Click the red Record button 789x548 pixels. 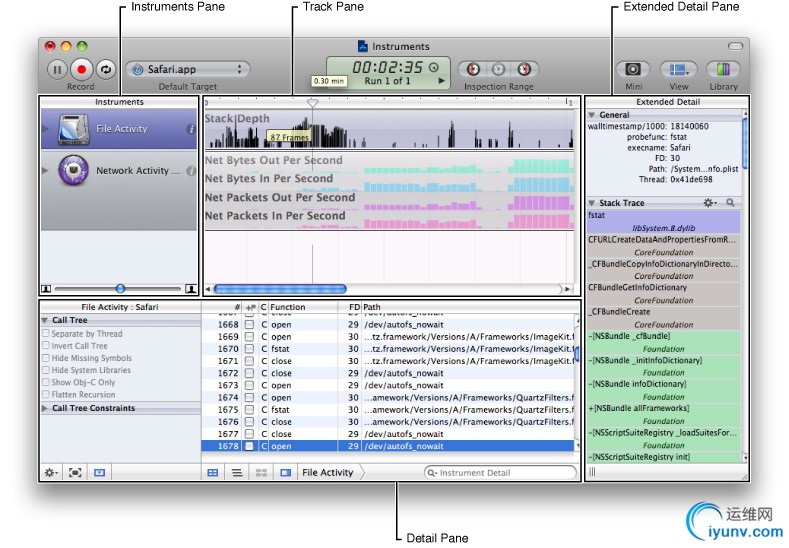82,69
